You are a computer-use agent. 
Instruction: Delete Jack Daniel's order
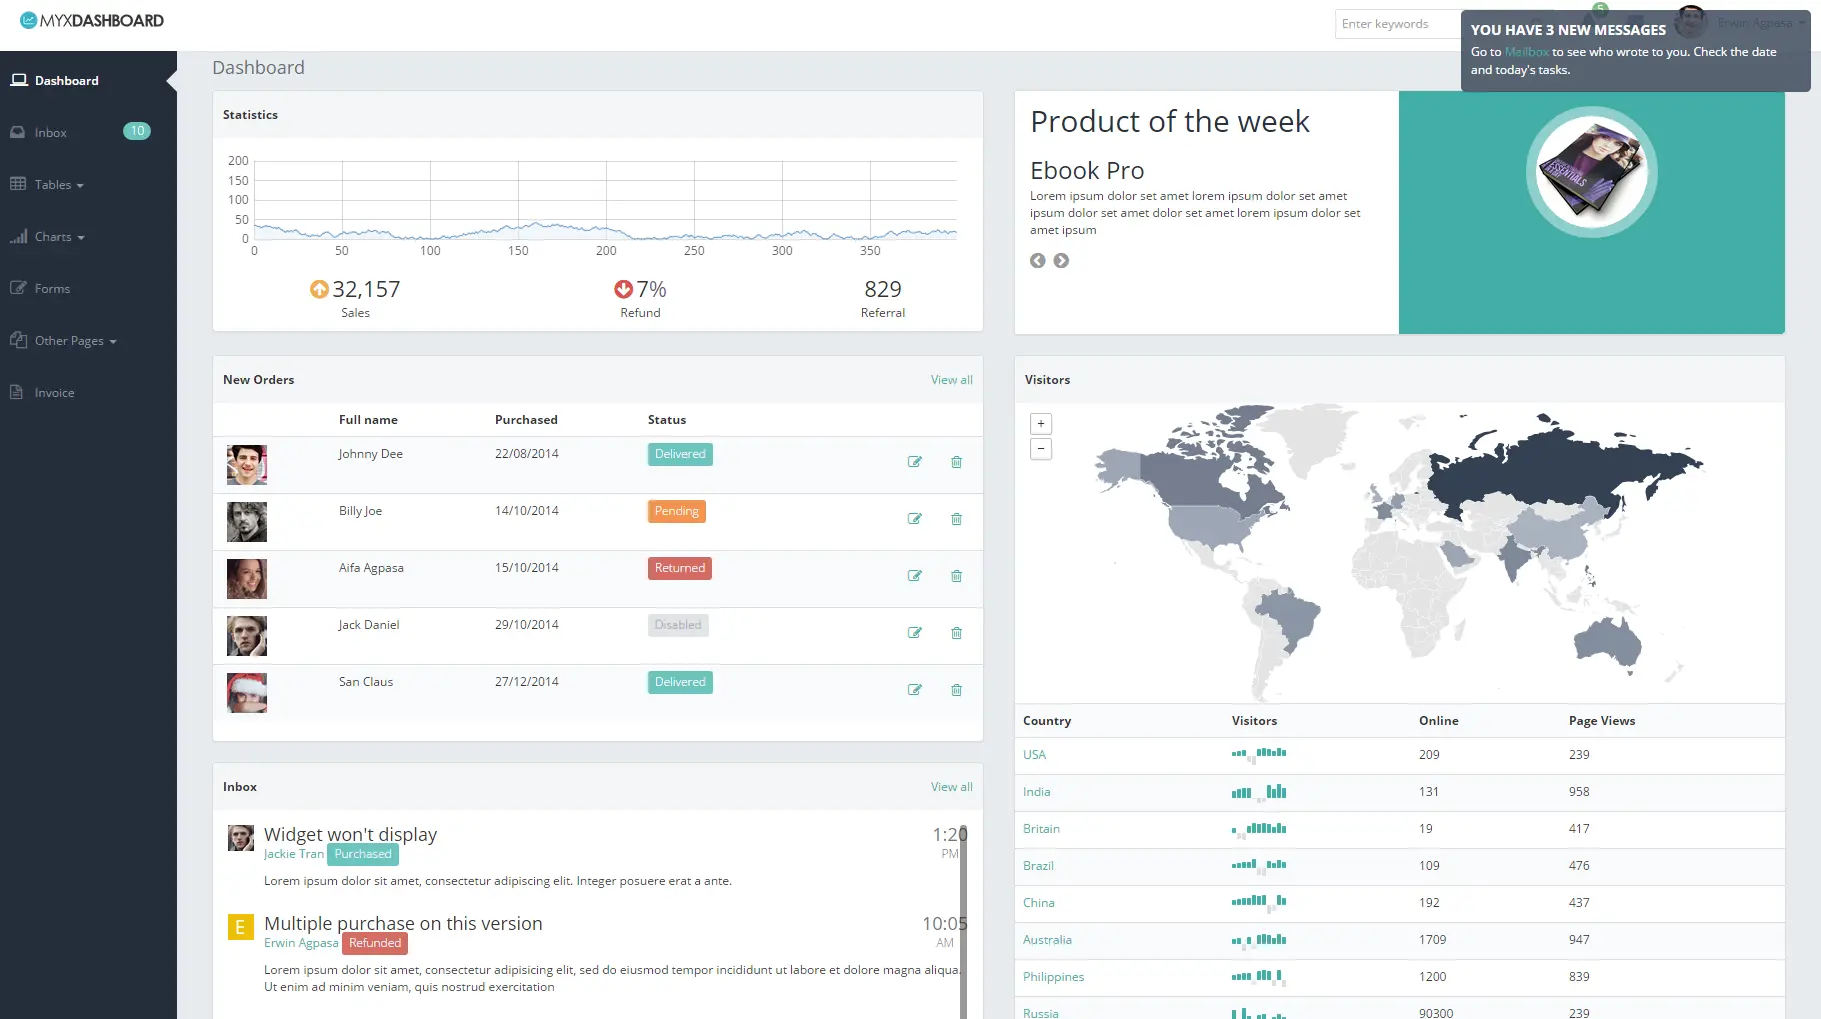956,633
